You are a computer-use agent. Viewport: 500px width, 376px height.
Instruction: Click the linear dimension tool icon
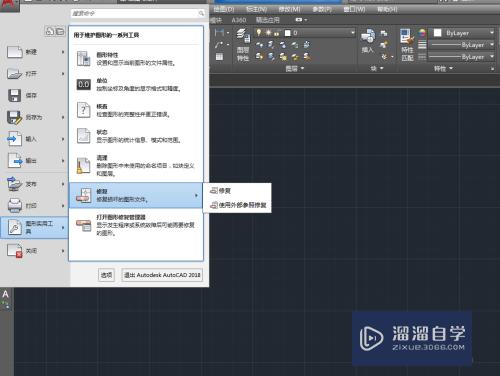219,32
